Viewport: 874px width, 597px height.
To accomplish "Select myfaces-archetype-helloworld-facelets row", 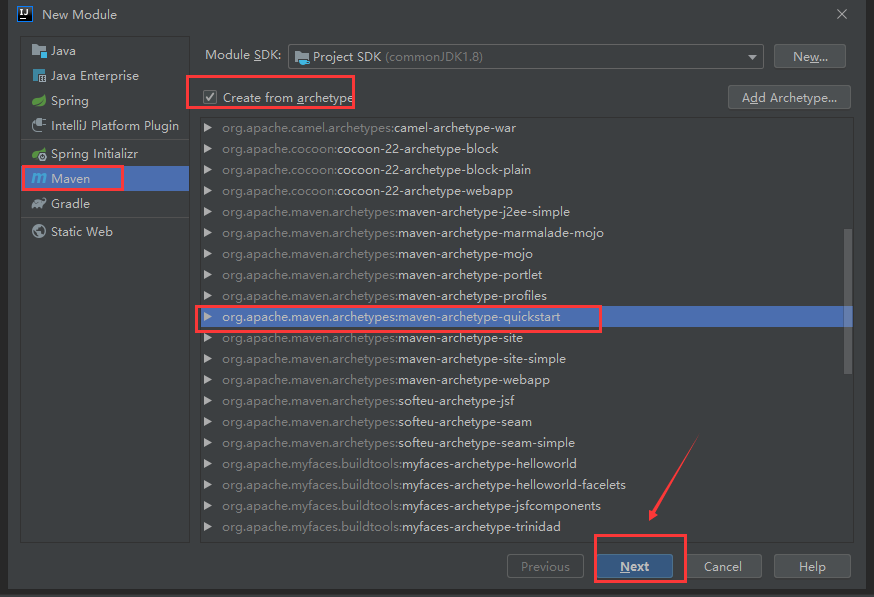I will (x=527, y=485).
